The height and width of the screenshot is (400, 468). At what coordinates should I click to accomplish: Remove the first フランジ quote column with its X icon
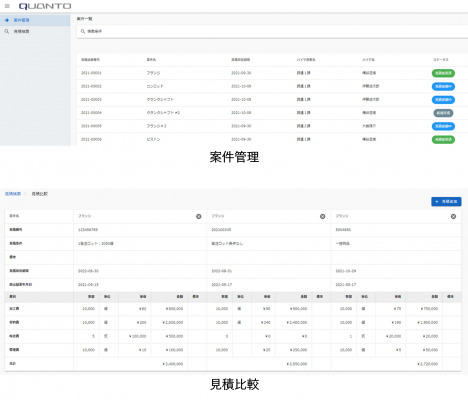click(199, 216)
